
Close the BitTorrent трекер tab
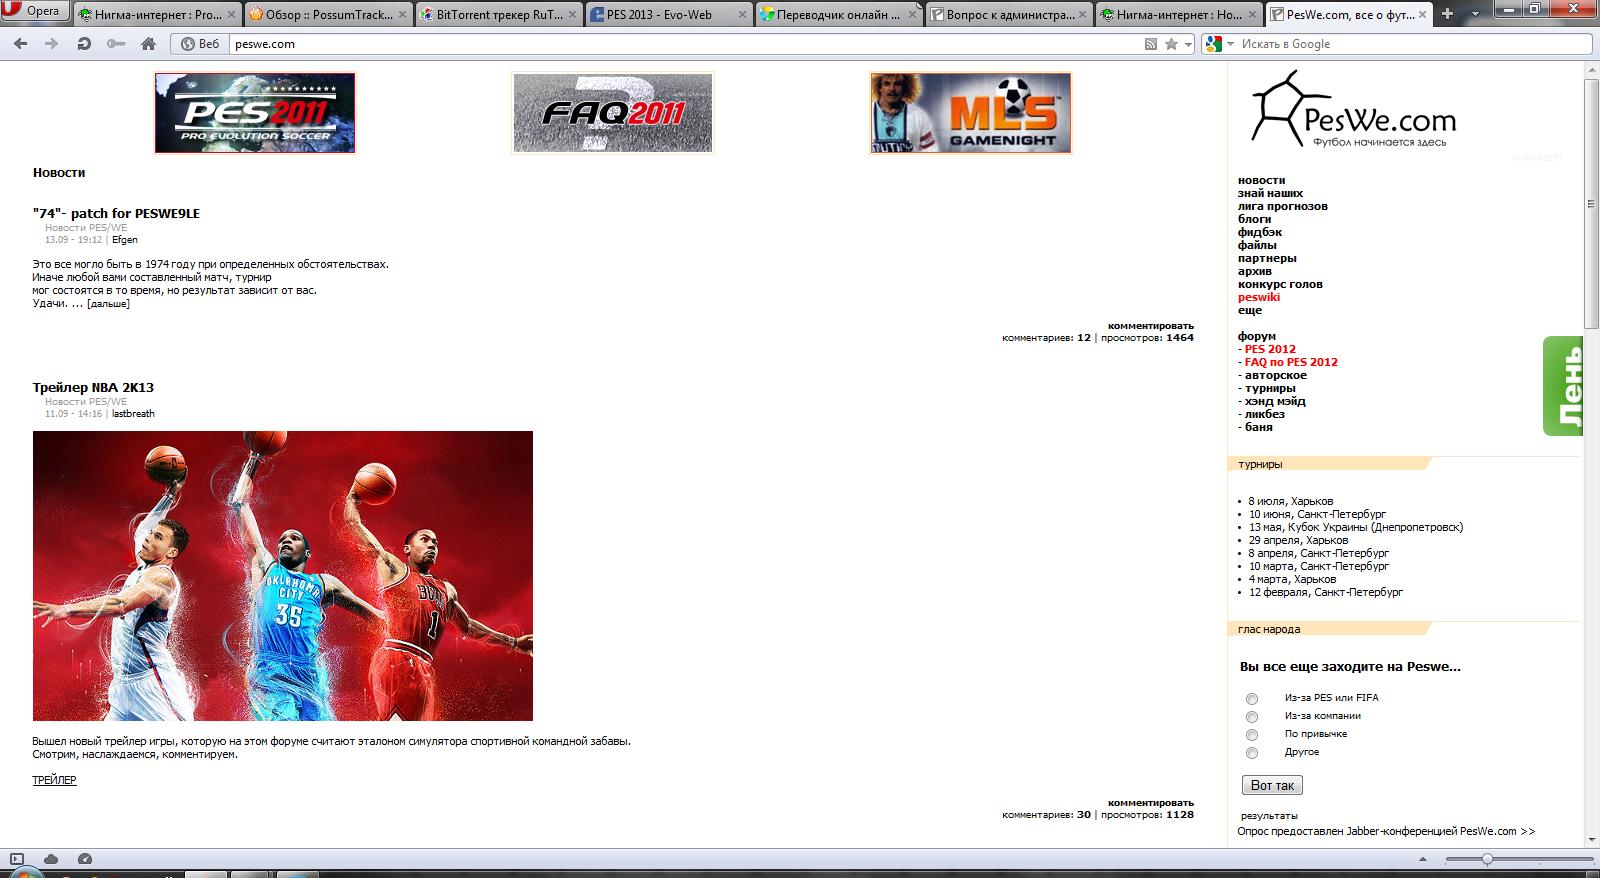(x=571, y=14)
